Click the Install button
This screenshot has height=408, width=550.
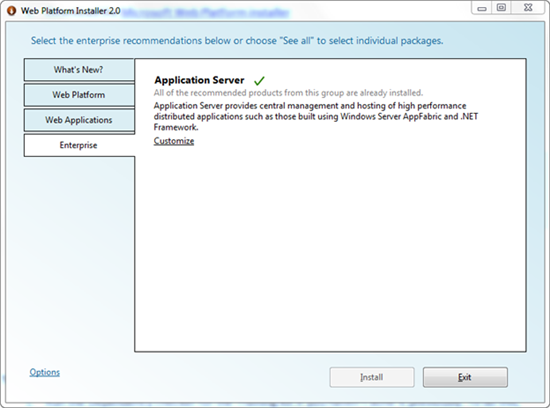[x=372, y=377]
